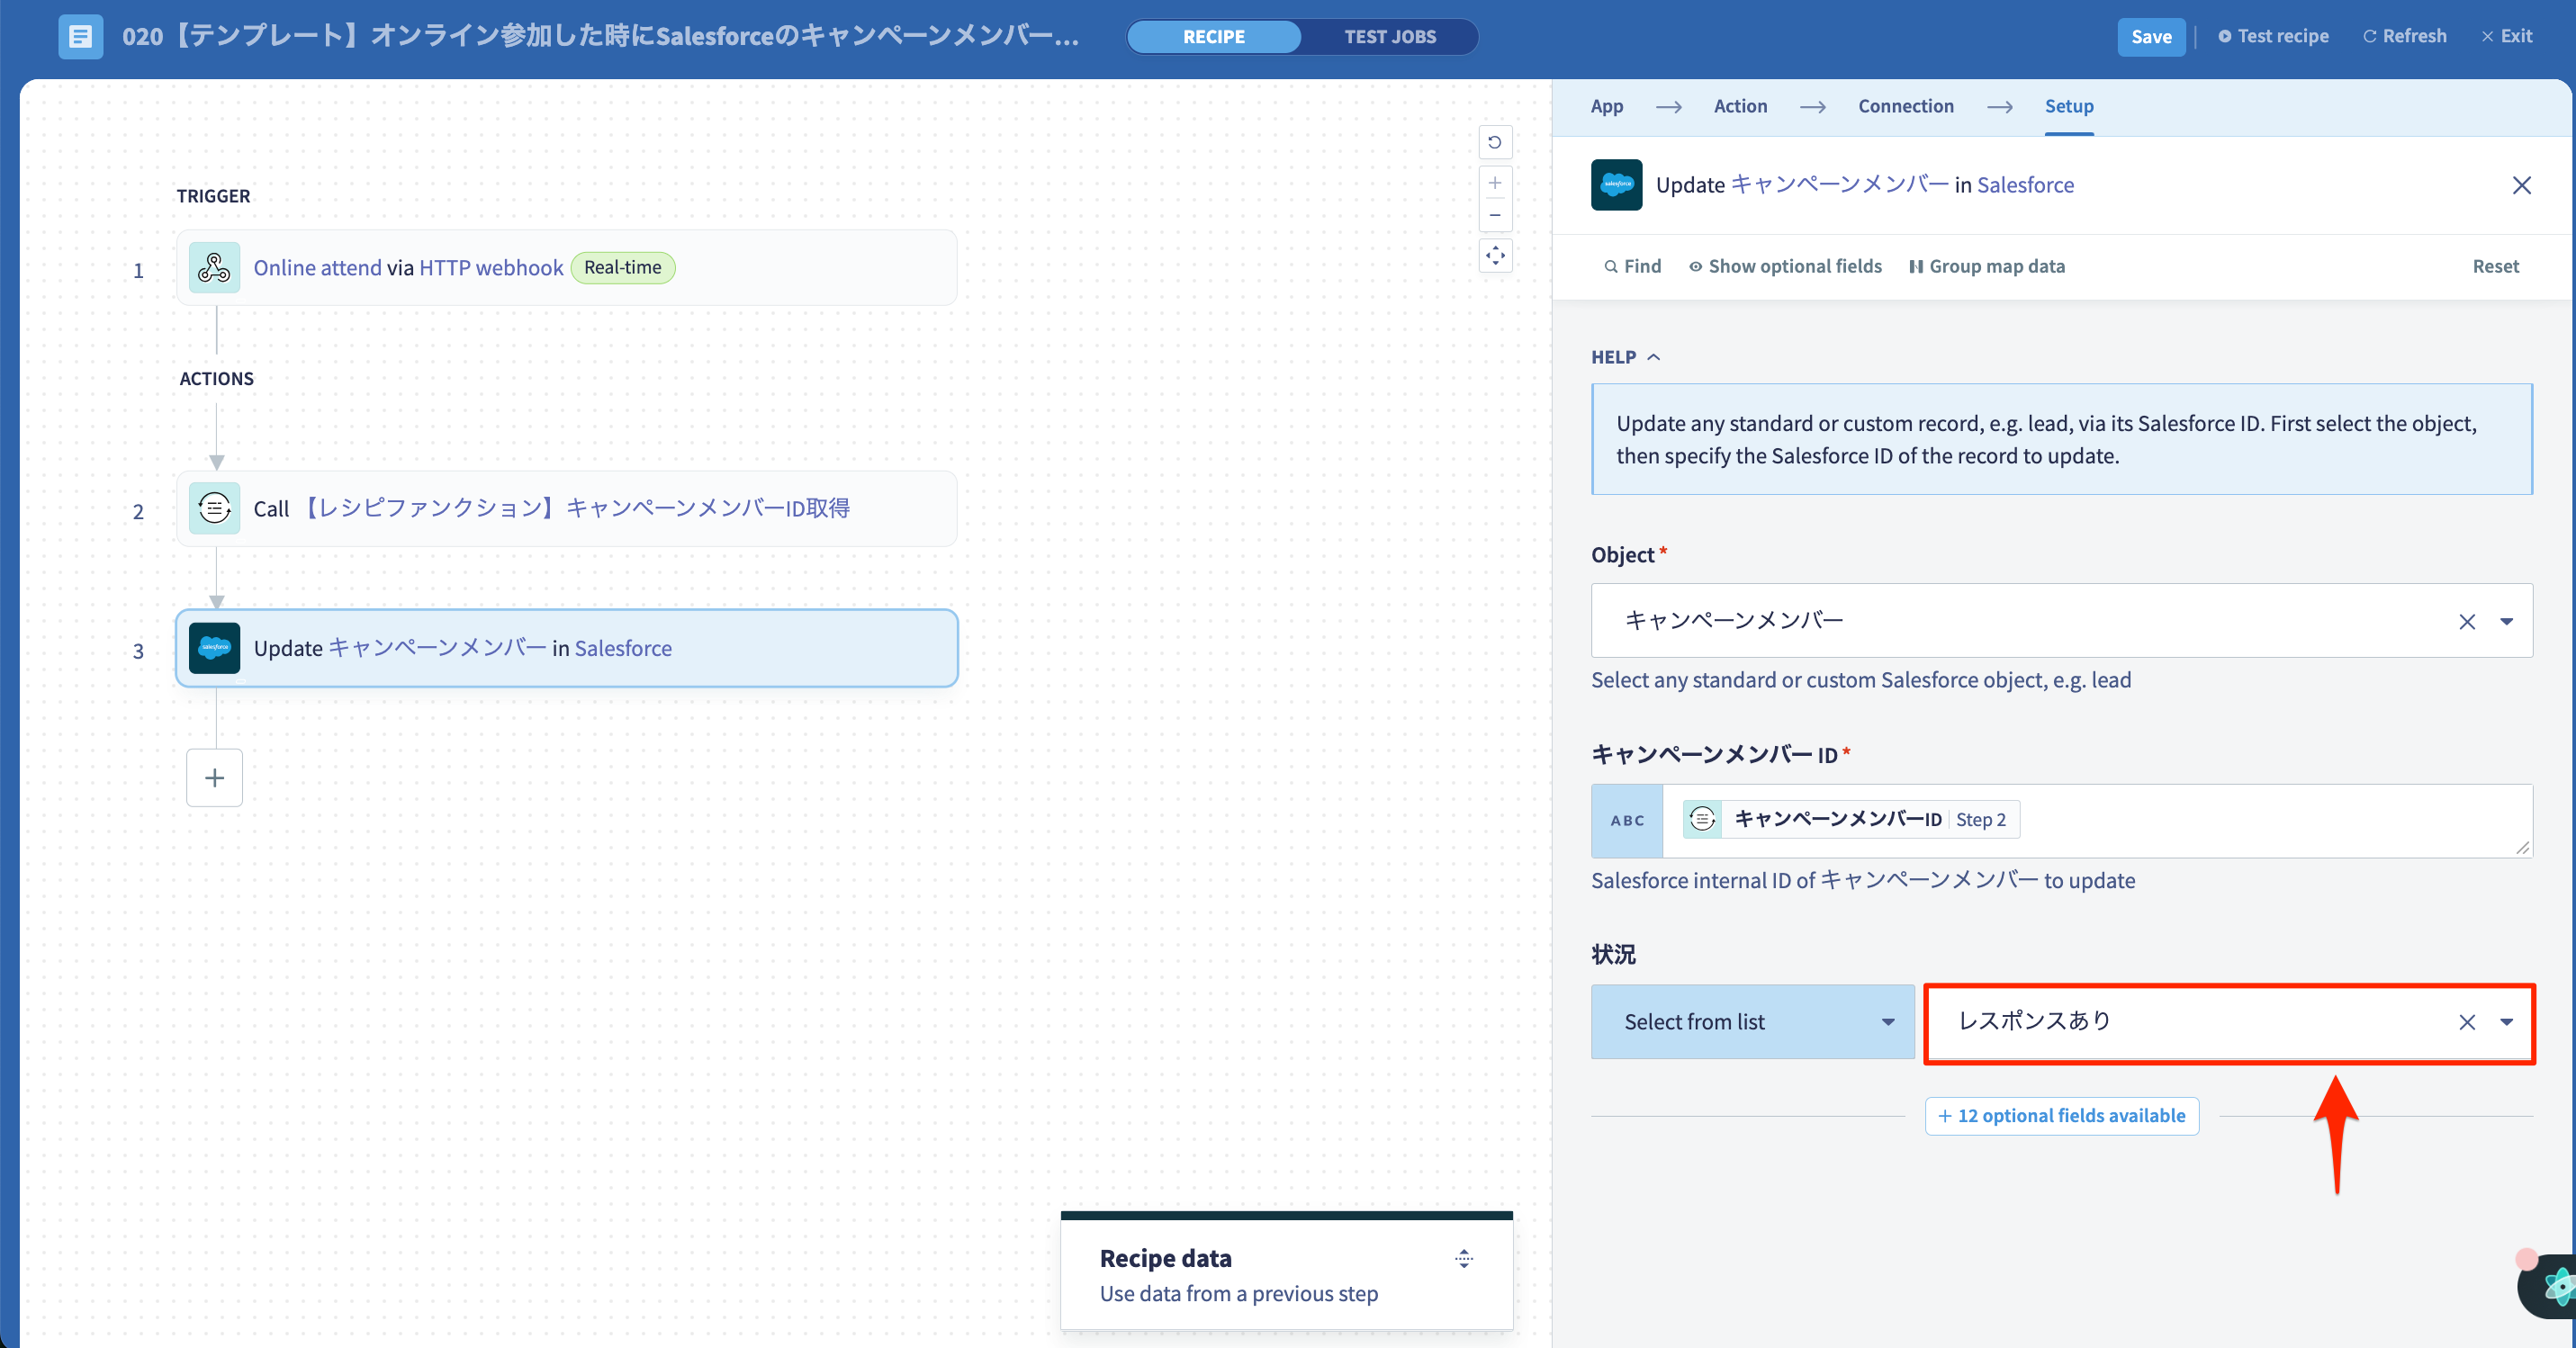Click the Salesforce icon in step 3
Screen dimensions: 2576x1348
coord(214,648)
